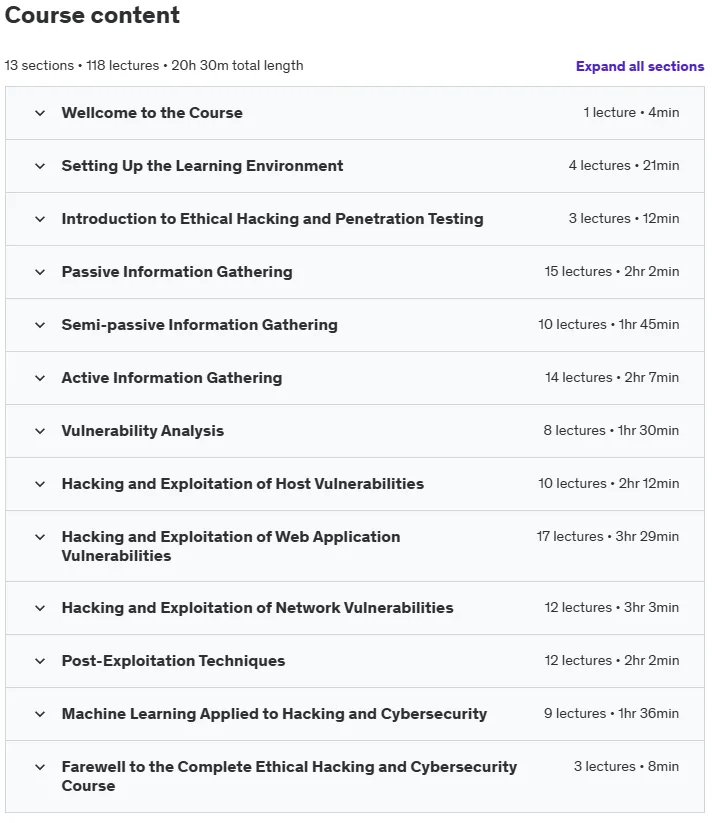
Task: Expand chevron for Introduction to Ethical Hacking
Action: [x=40, y=219]
